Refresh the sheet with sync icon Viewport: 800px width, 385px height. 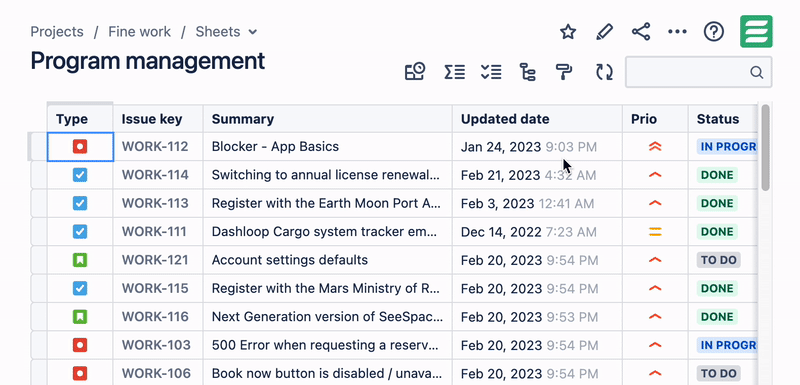coord(605,72)
